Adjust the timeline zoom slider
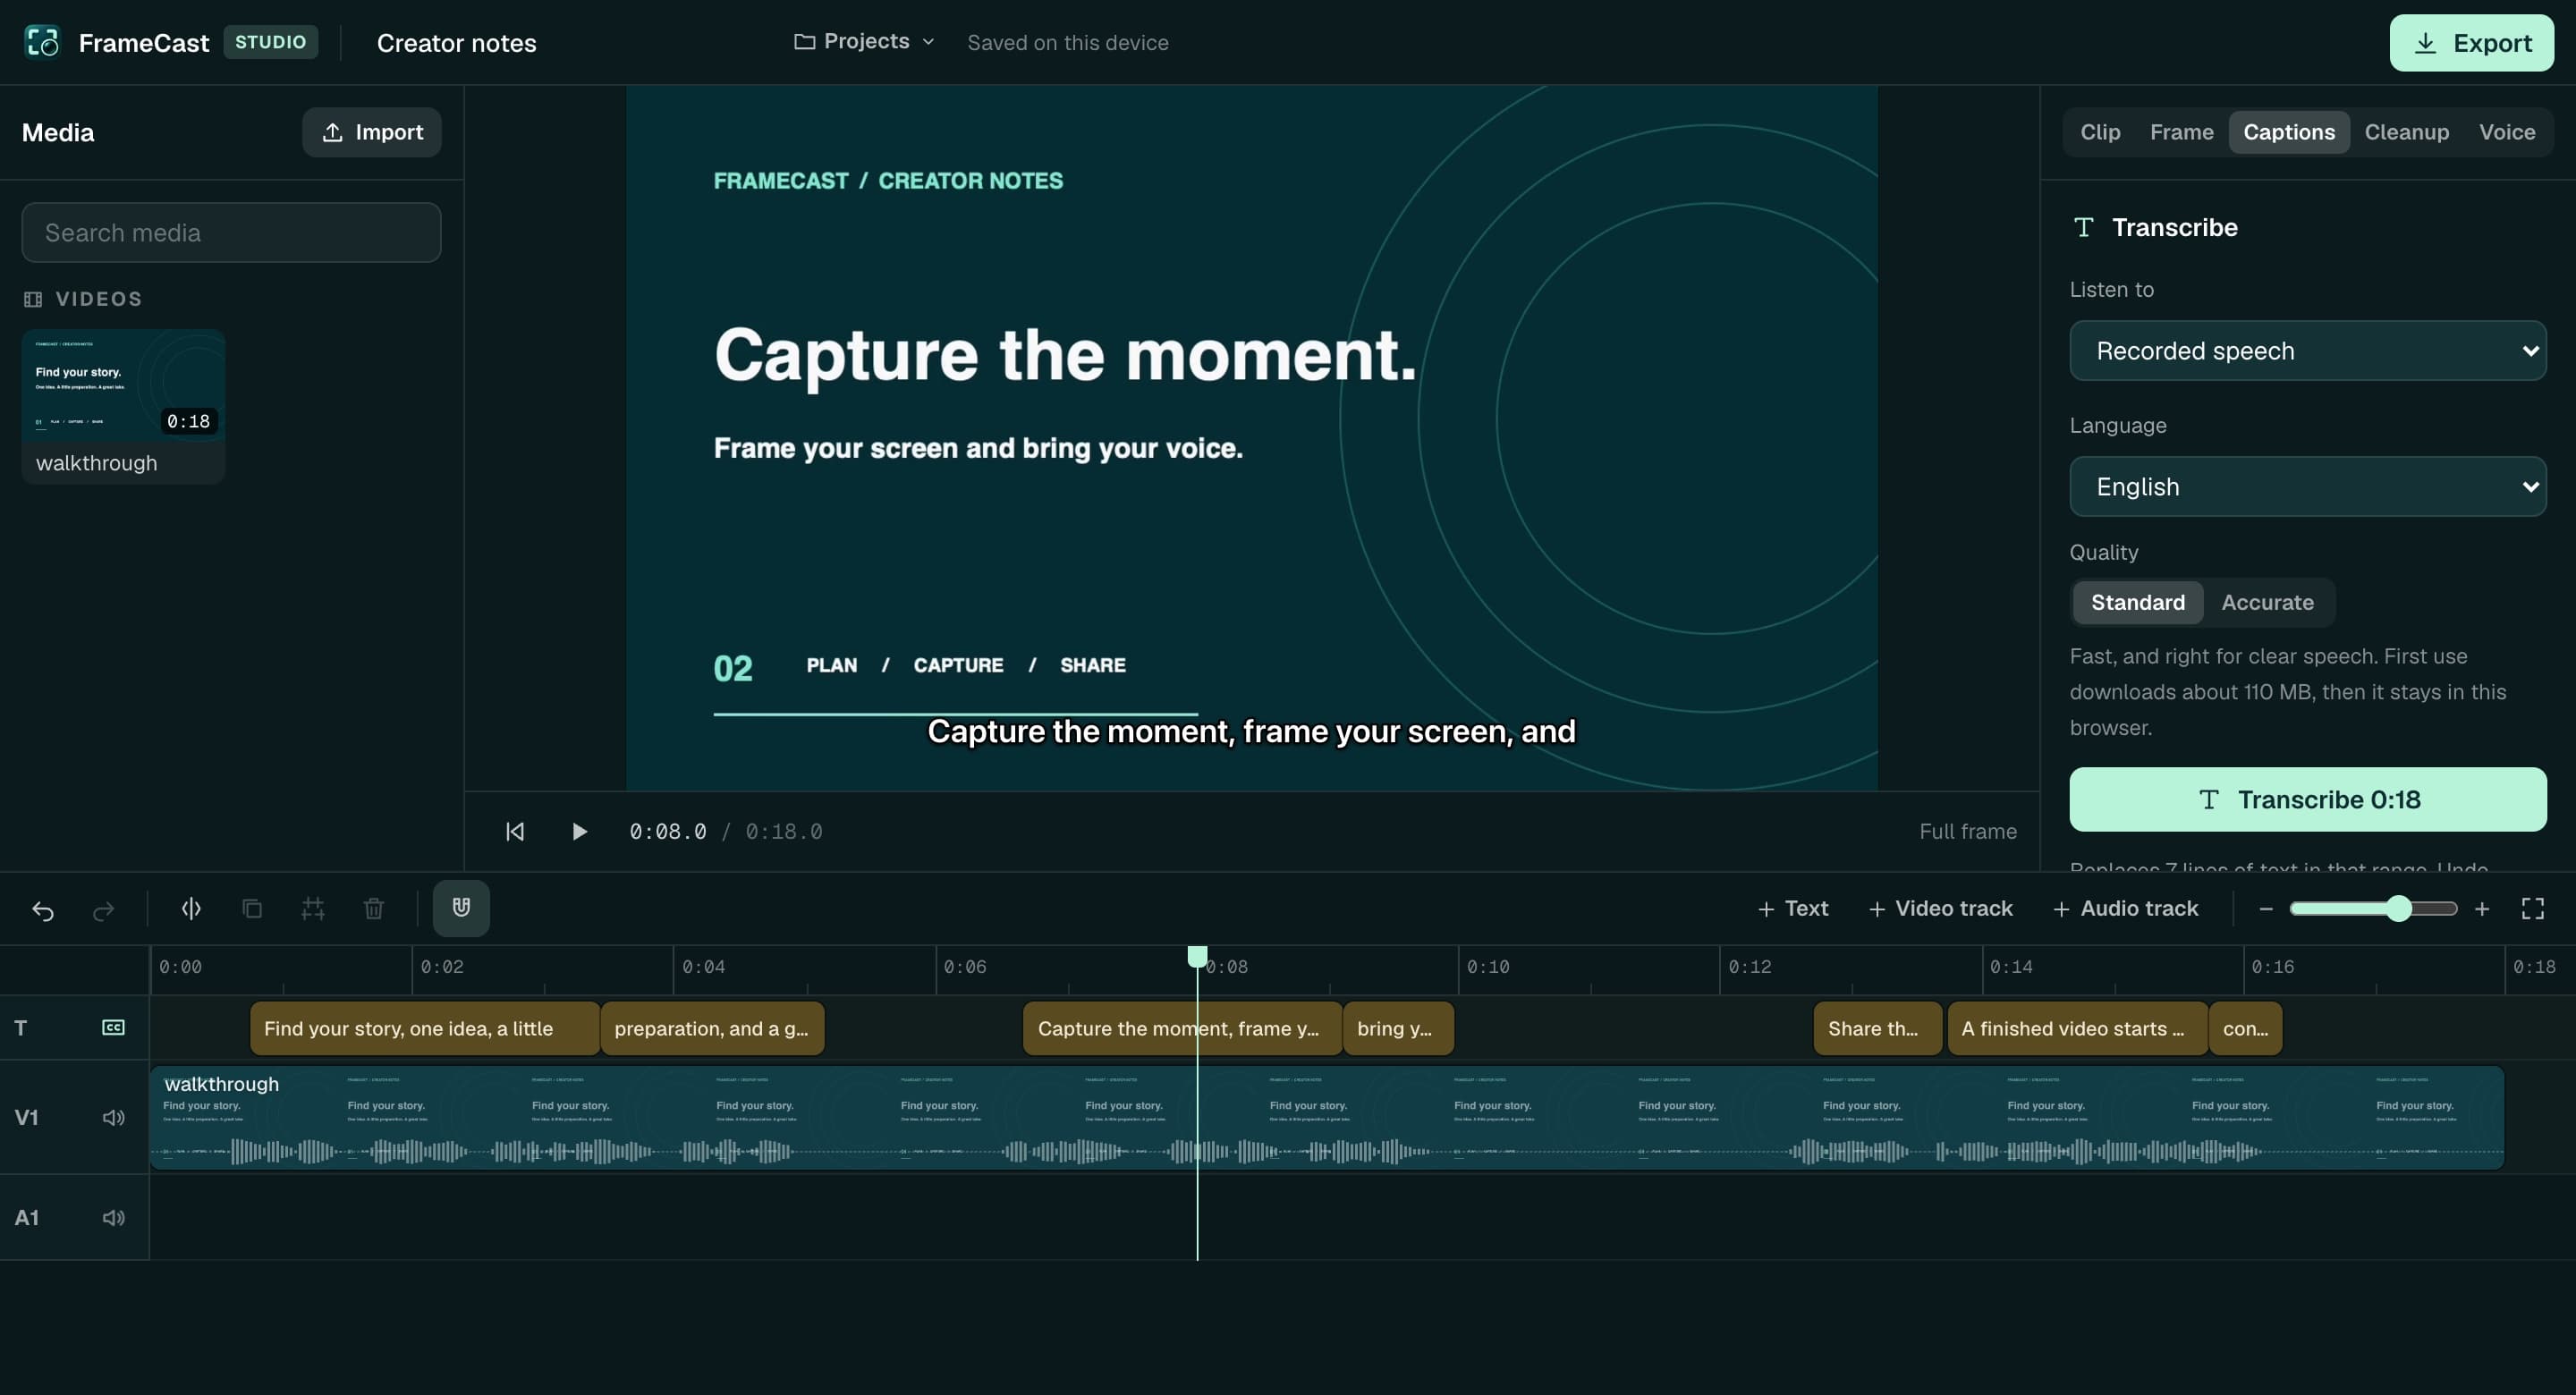 [x=2373, y=908]
